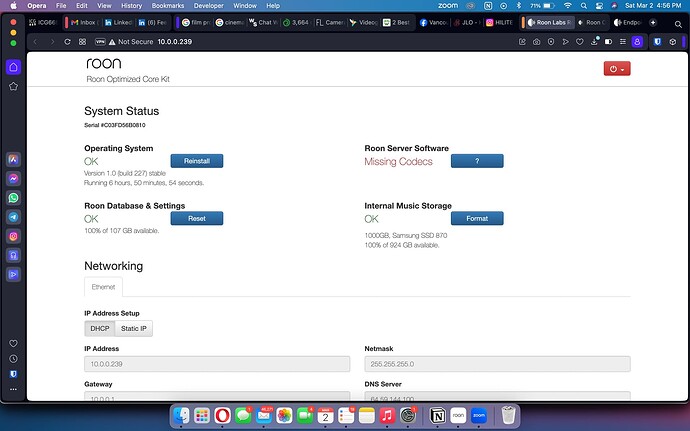Viewport: 690px width, 431px height.
Task: Open Instagram in the Opera sidebar
Action: 14,236
